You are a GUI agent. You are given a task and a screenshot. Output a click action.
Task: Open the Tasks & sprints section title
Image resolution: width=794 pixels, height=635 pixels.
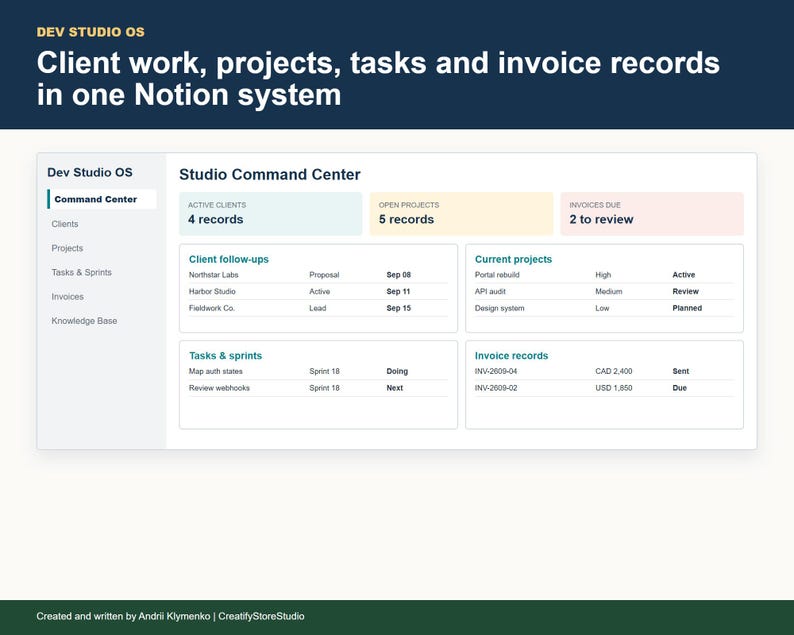click(225, 355)
